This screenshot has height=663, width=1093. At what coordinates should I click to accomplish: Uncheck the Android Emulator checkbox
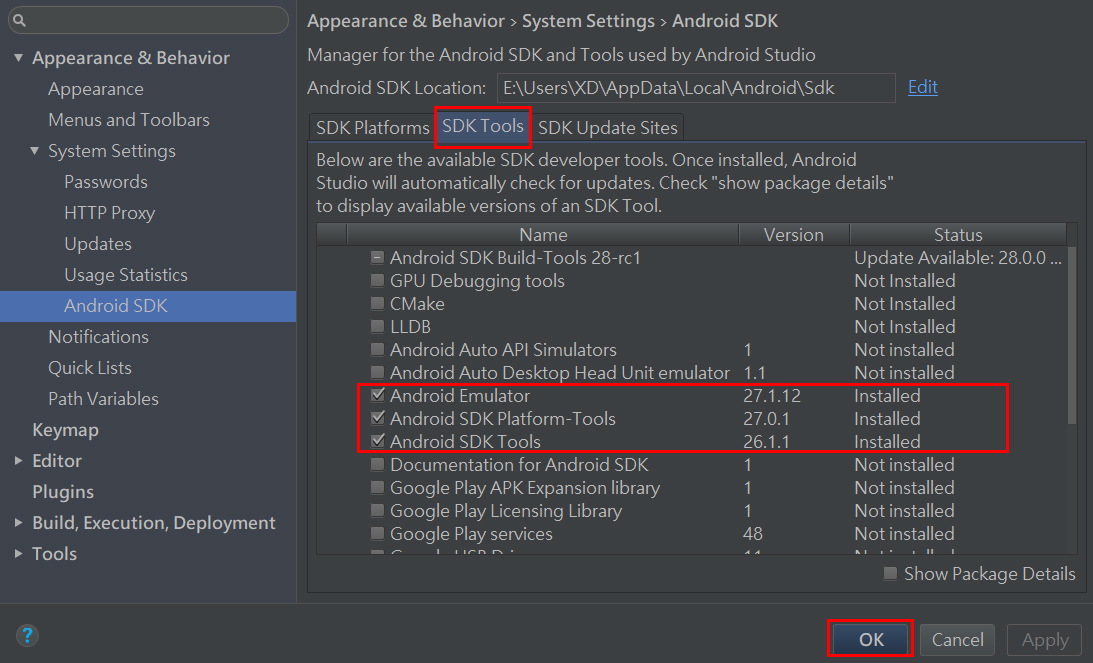pyautogui.click(x=377, y=395)
